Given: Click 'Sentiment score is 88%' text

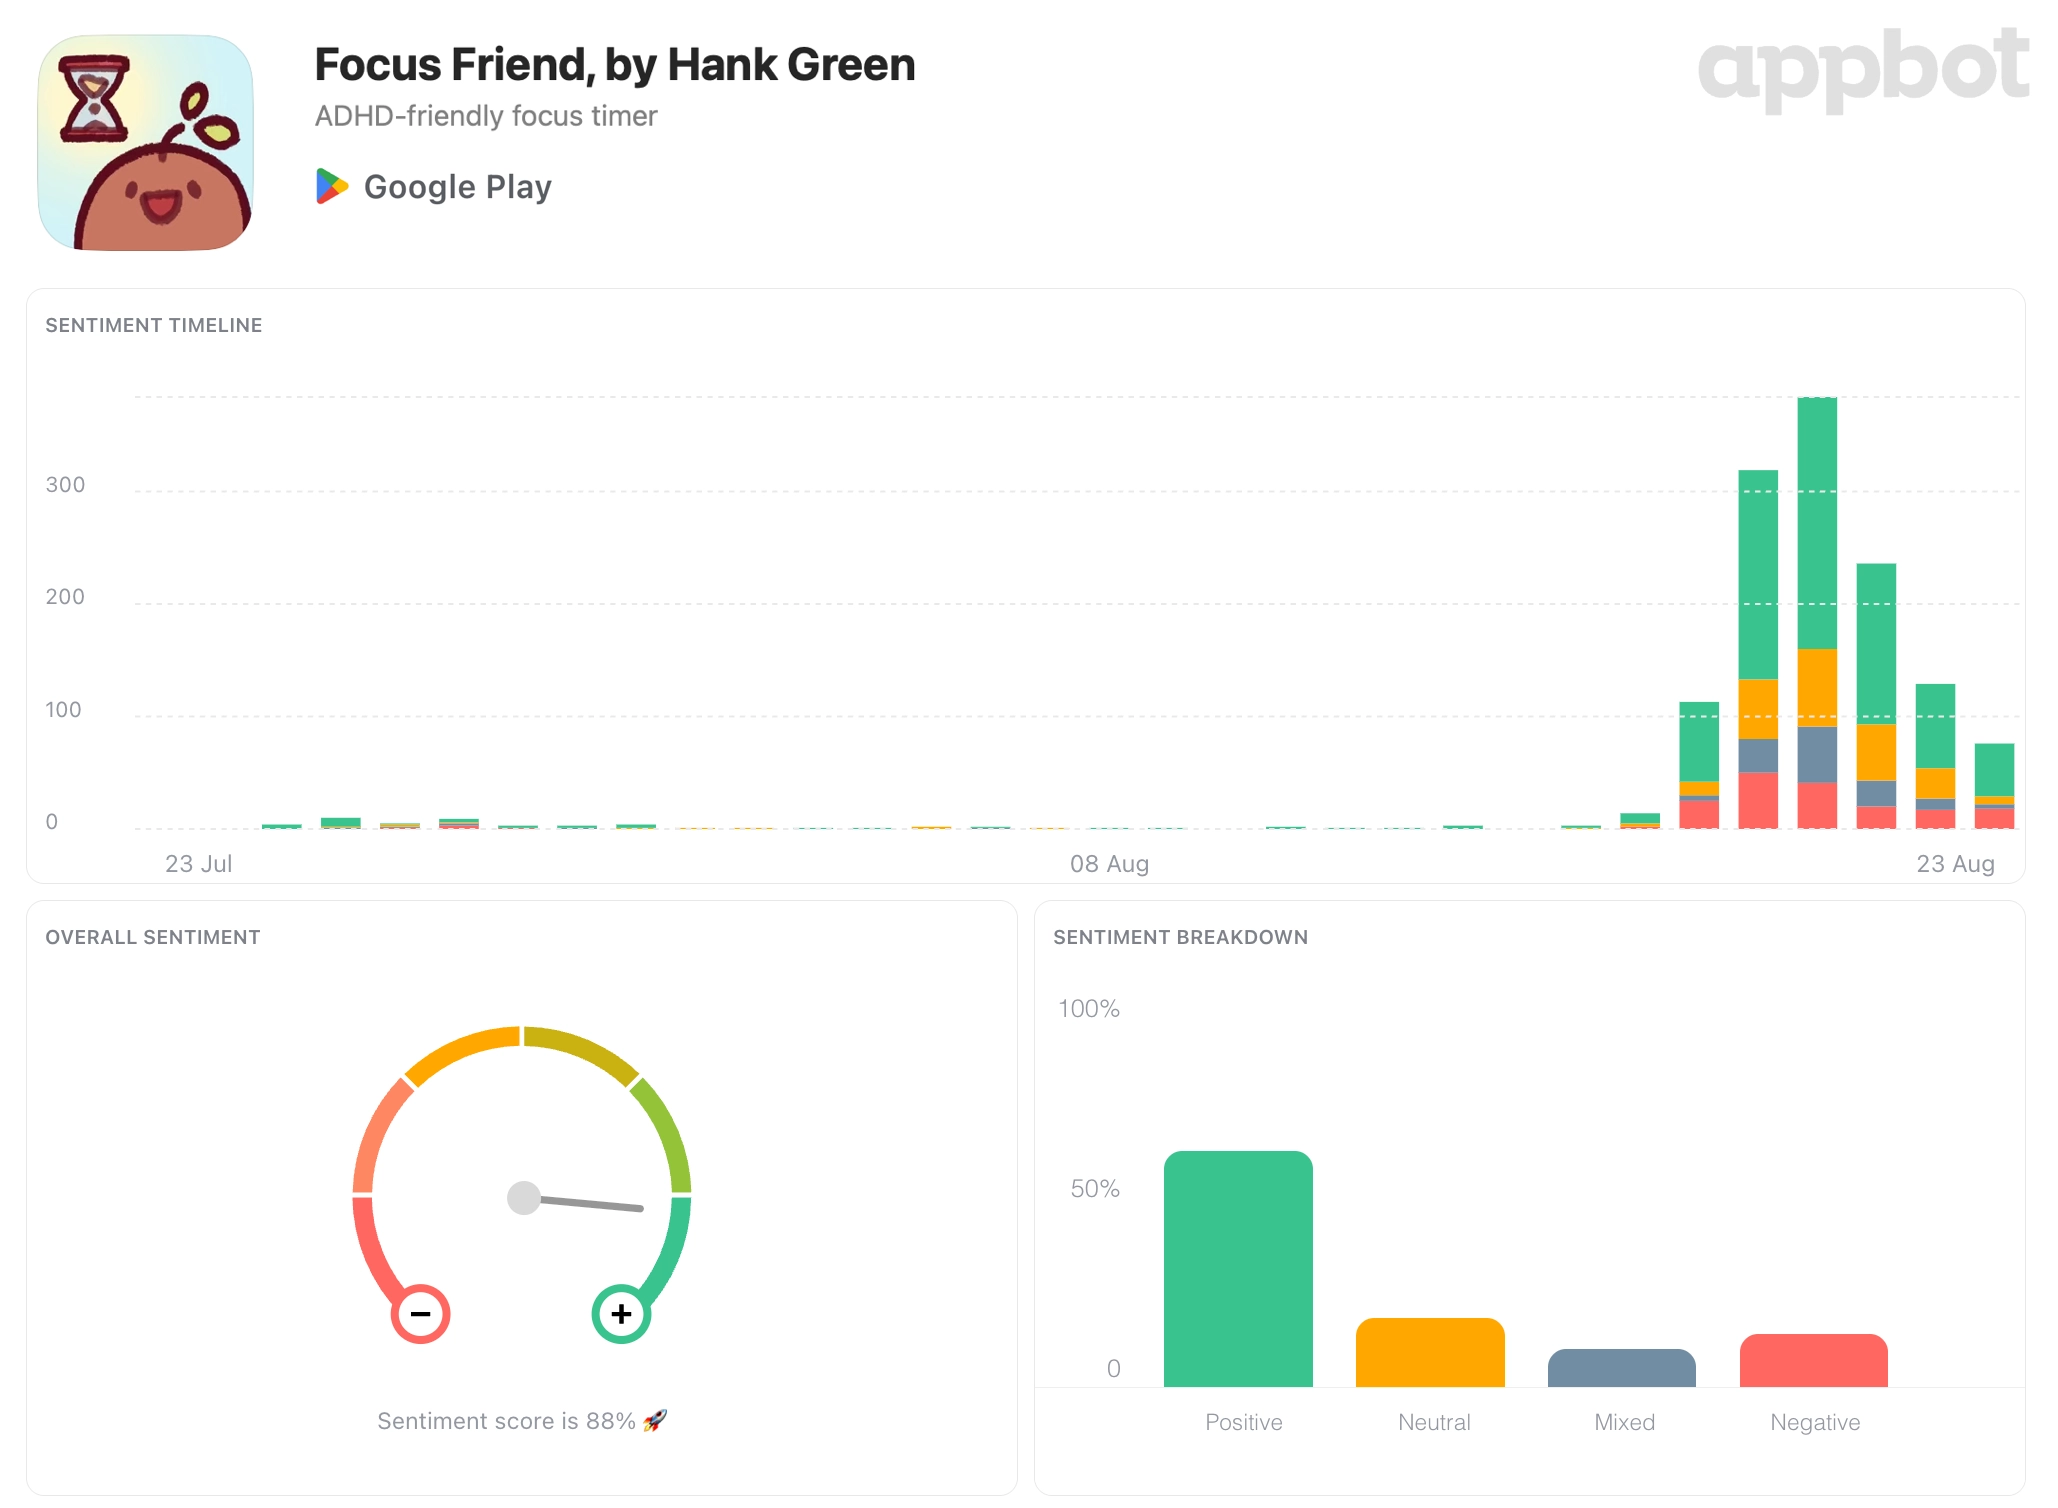Looking at the screenshot, I should pyautogui.click(x=506, y=1421).
